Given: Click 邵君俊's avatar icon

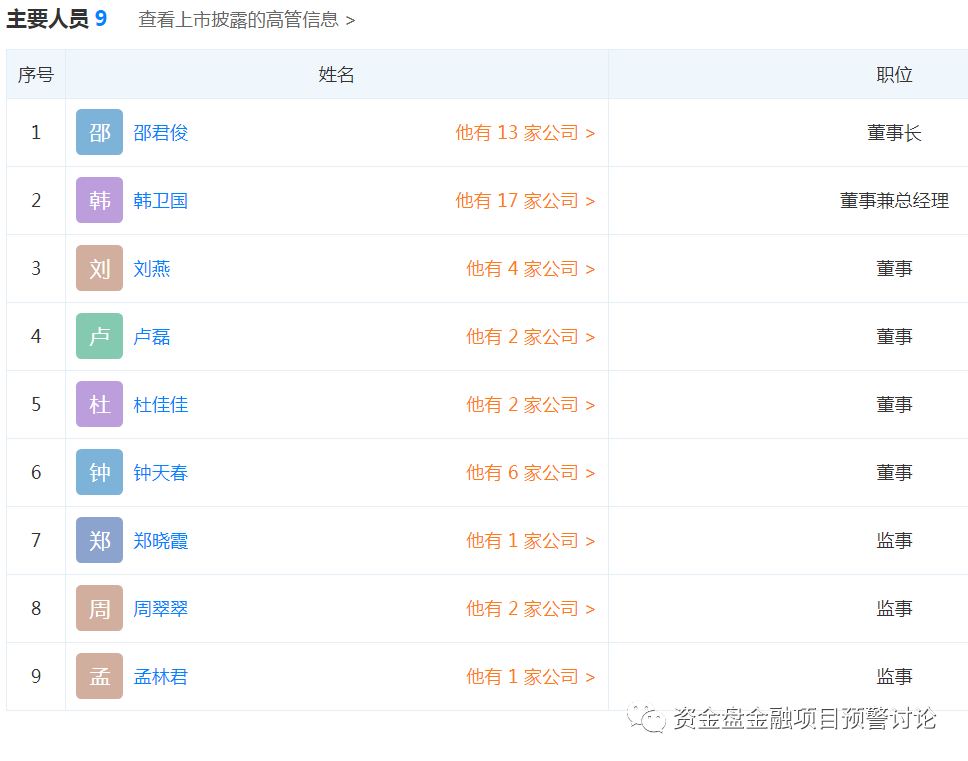Looking at the screenshot, I should click(98, 132).
